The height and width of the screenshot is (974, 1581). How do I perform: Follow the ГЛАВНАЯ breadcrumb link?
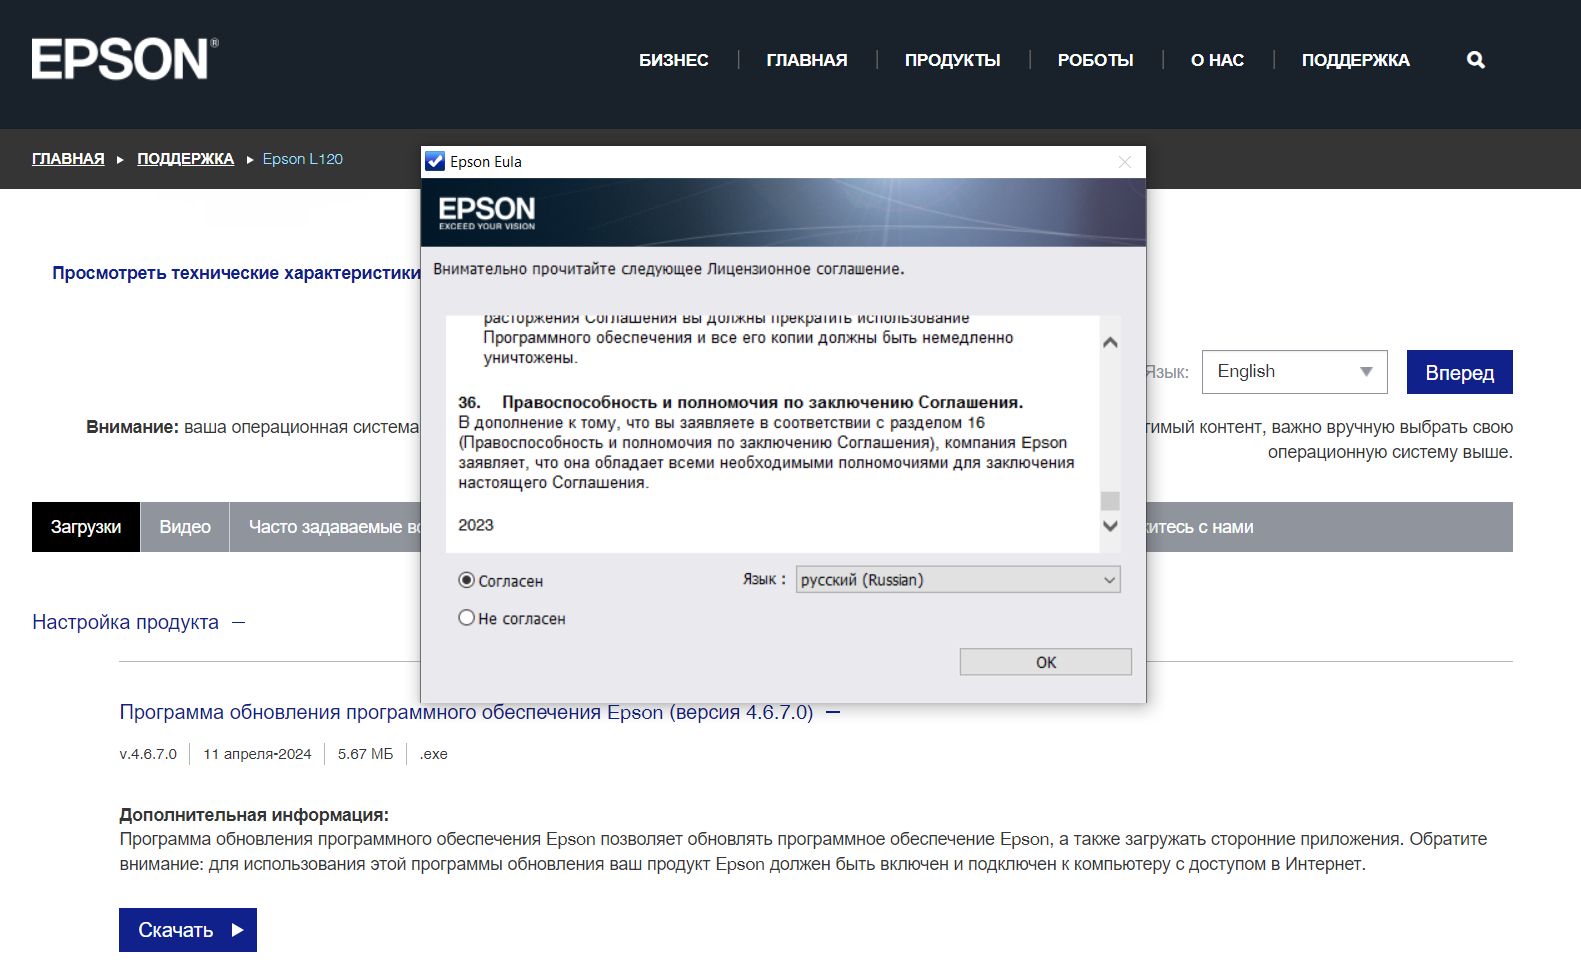pyautogui.click(x=68, y=159)
